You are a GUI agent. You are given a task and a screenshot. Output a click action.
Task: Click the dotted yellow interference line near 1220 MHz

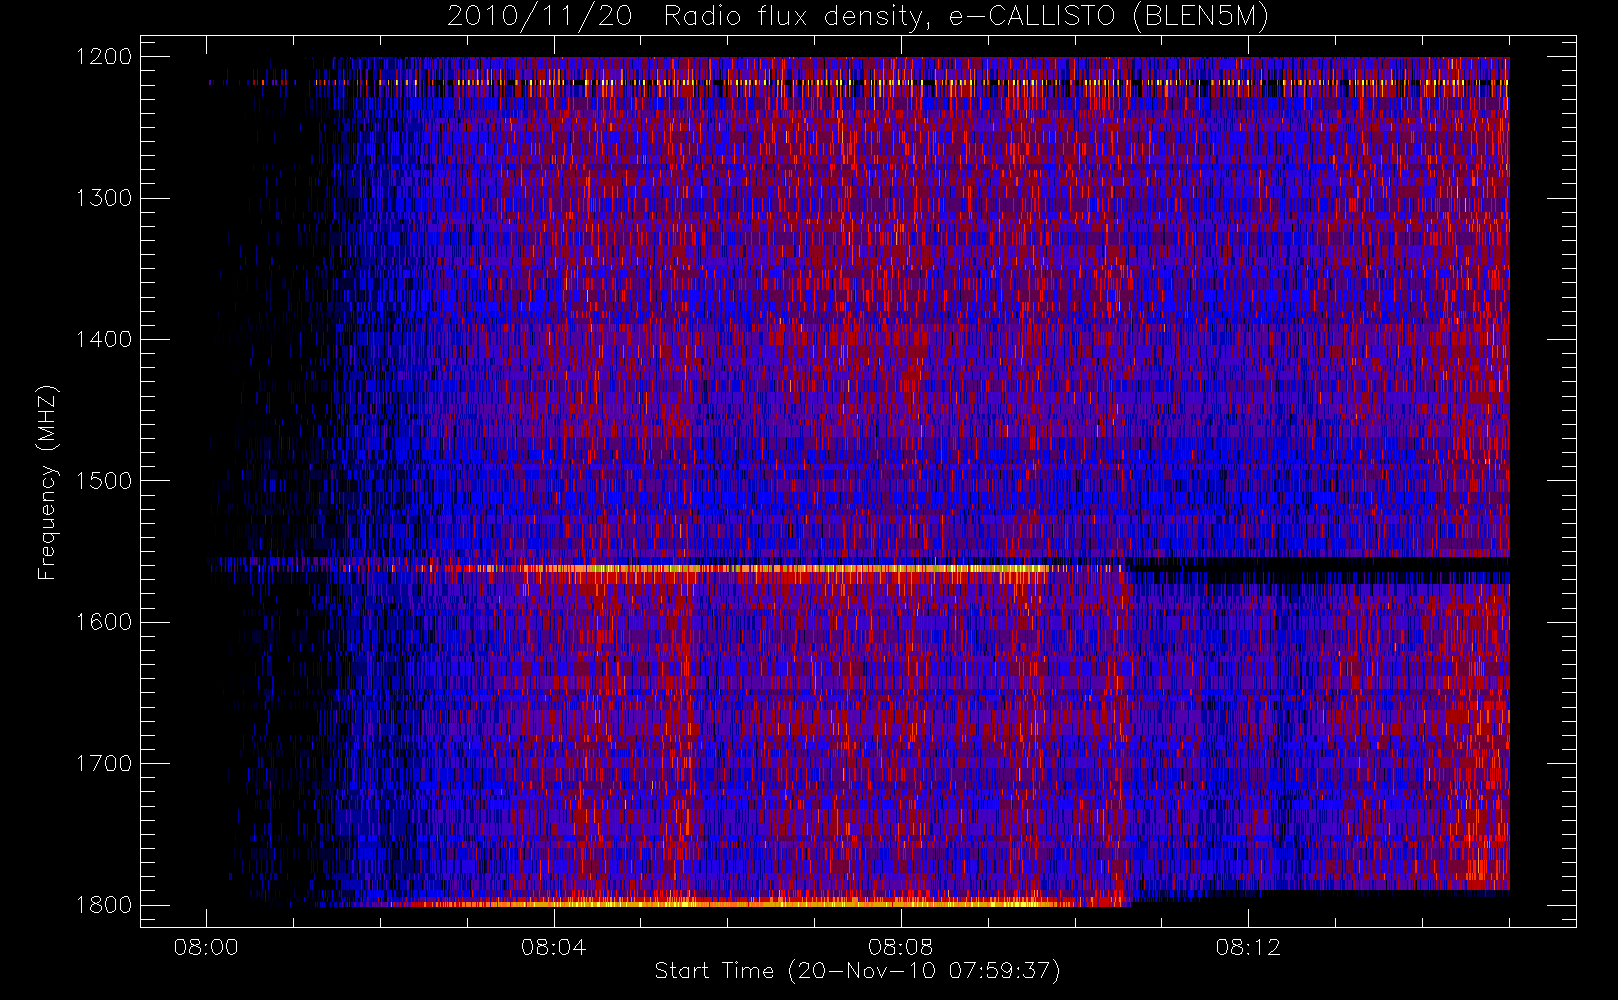[860, 82]
